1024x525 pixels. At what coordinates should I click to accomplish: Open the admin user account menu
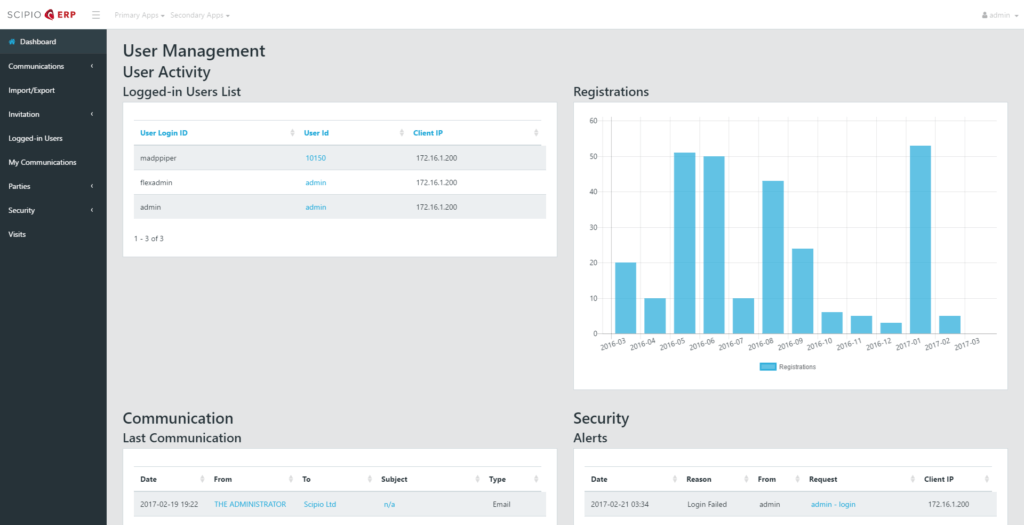click(x=997, y=16)
